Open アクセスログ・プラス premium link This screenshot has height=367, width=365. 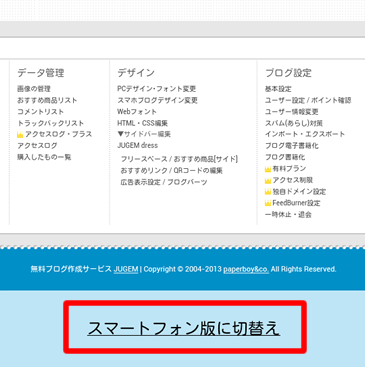tap(58, 134)
